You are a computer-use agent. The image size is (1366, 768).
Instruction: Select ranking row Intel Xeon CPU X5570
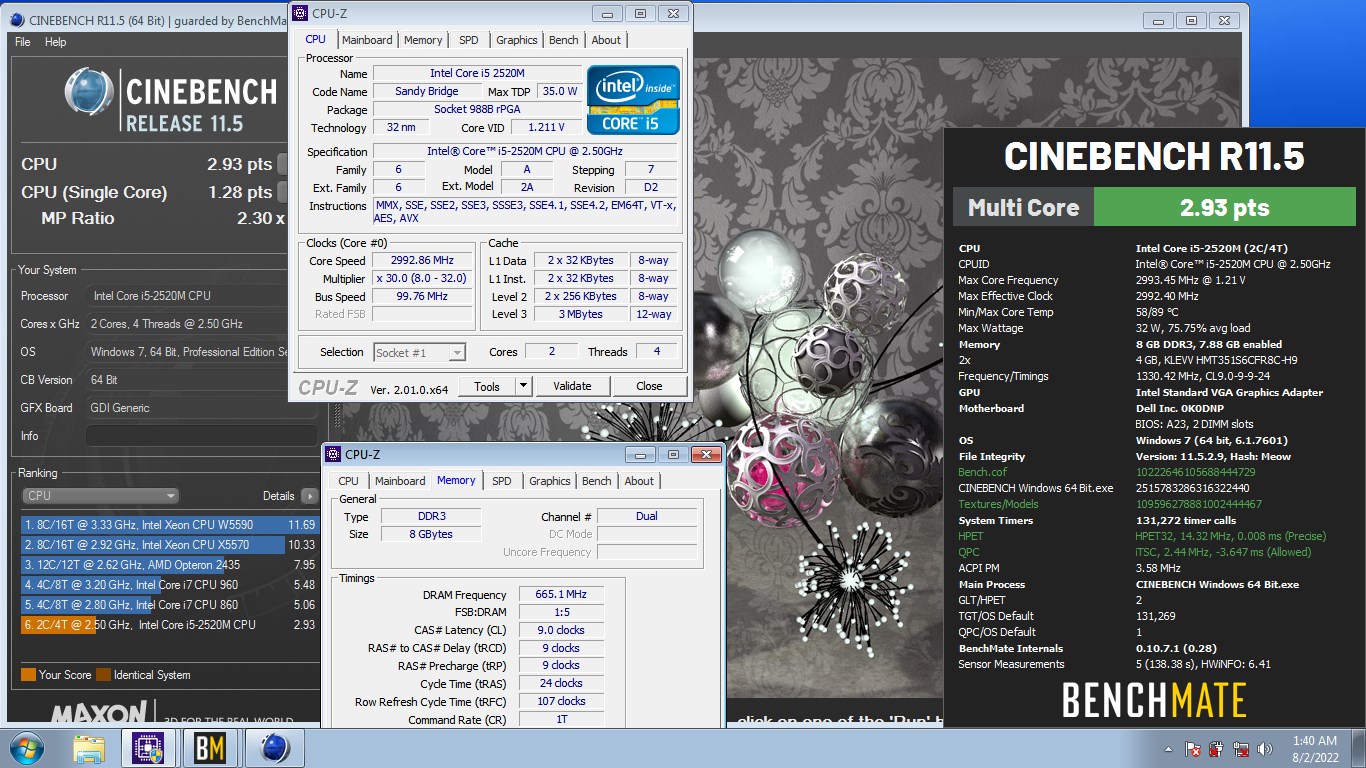pos(168,545)
